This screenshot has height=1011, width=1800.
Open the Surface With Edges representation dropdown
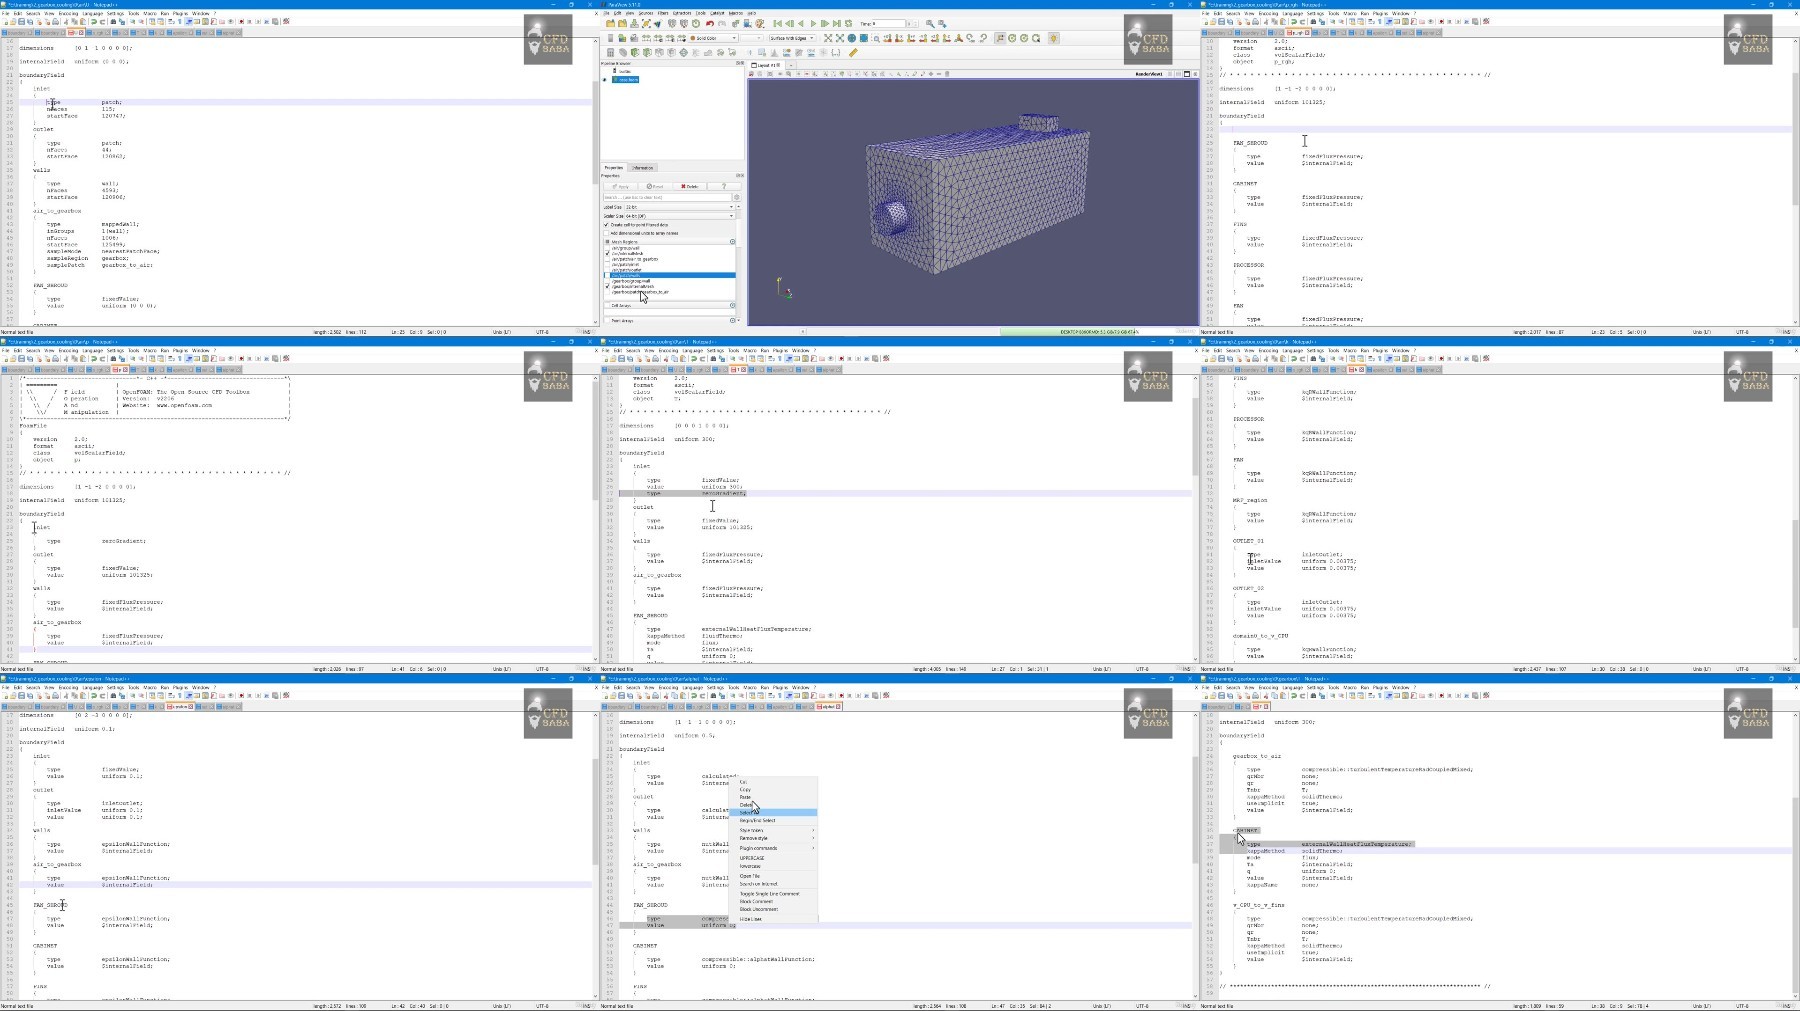click(792, 38)
